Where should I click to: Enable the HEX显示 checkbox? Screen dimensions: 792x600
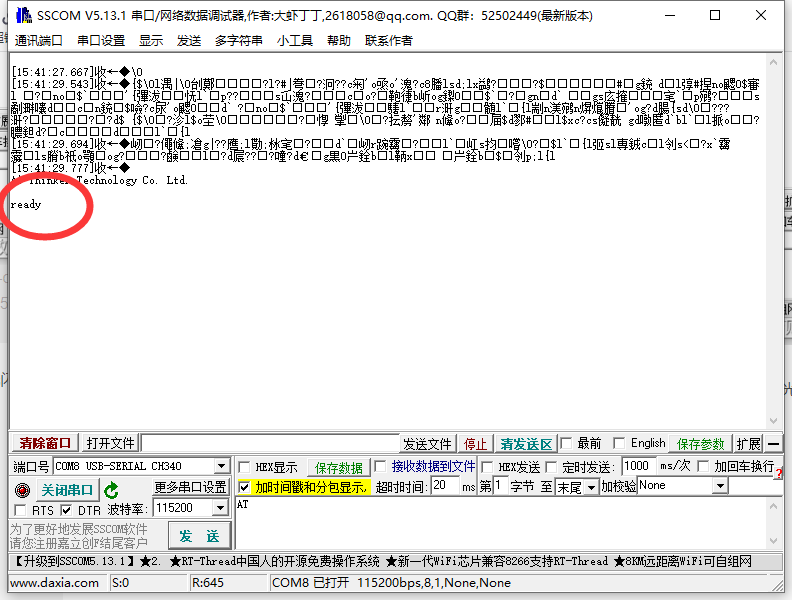(244, 467)
